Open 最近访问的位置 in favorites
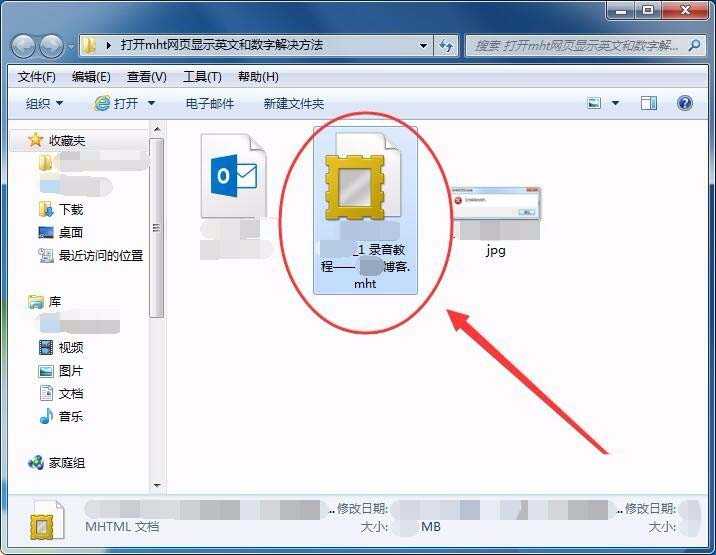Screen dimensions: 716x555 [x=100, y=255]
